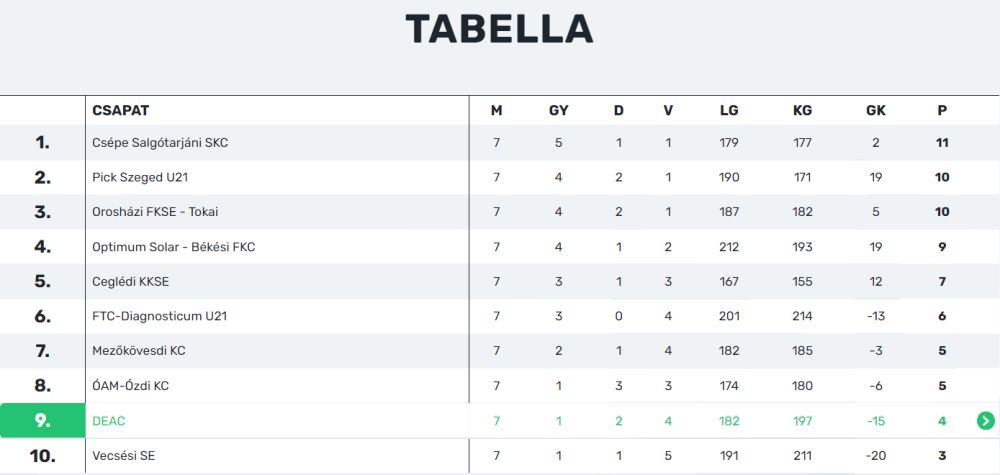Screen dimensions: 1000x475
Task: Open the Csépe Salgótarjáni SKC team row
Action: (160, 143)
